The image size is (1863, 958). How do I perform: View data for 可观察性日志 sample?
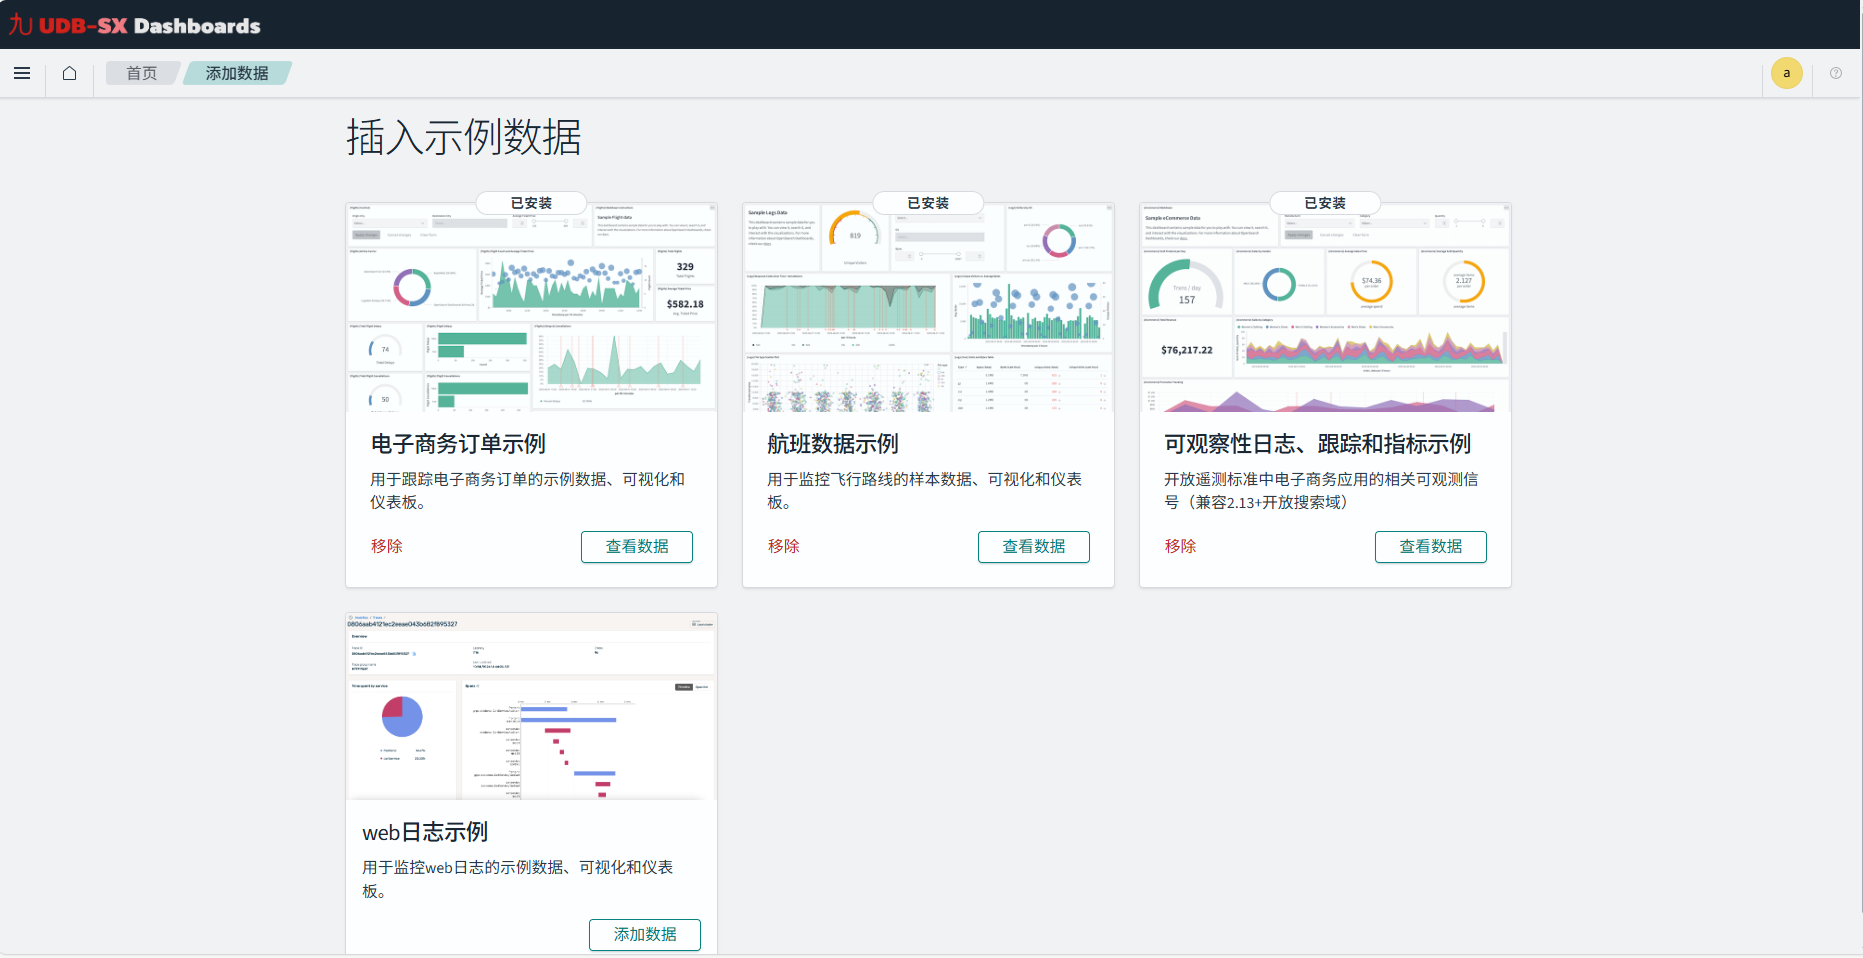tap(1430, 547)
